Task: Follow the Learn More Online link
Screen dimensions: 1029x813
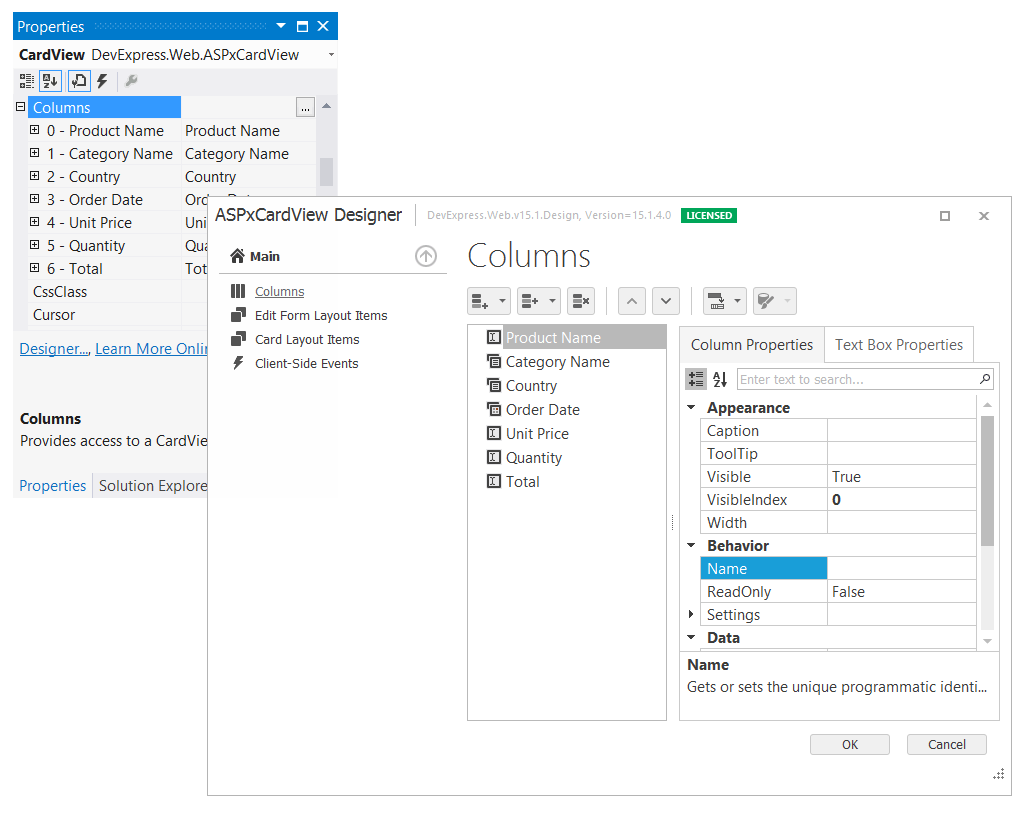Action: [151, 349]
